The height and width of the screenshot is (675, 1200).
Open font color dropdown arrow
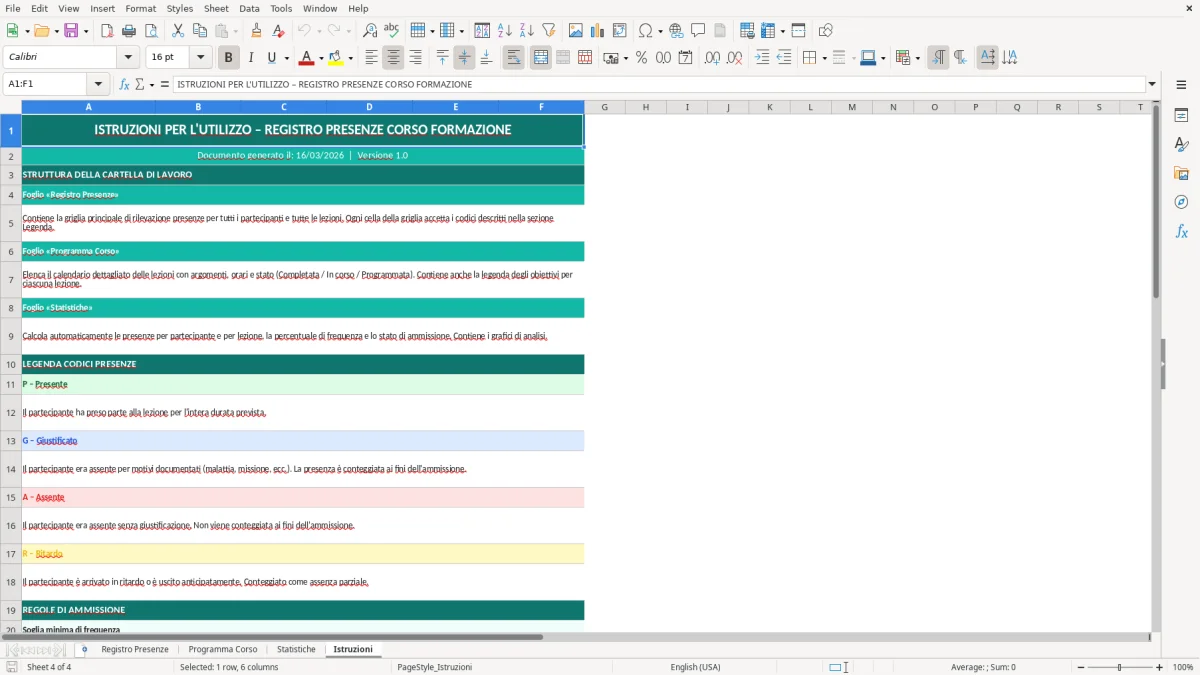tap(320, 58)
